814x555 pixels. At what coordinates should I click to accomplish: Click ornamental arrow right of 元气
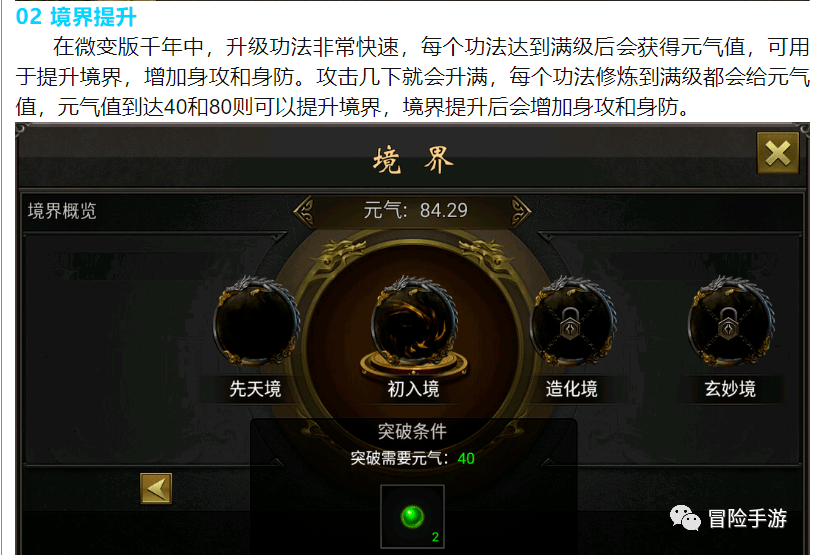pyautogui.click(x=521, y=211)
